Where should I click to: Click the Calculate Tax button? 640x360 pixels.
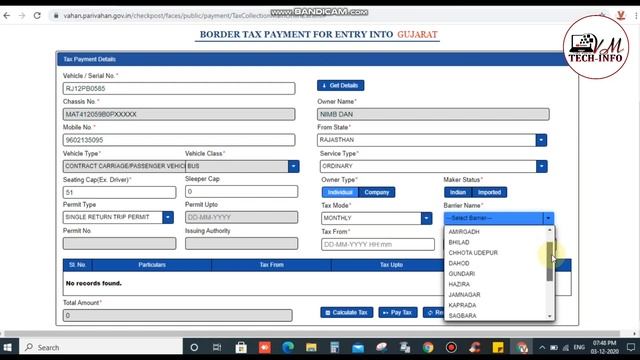347,313
